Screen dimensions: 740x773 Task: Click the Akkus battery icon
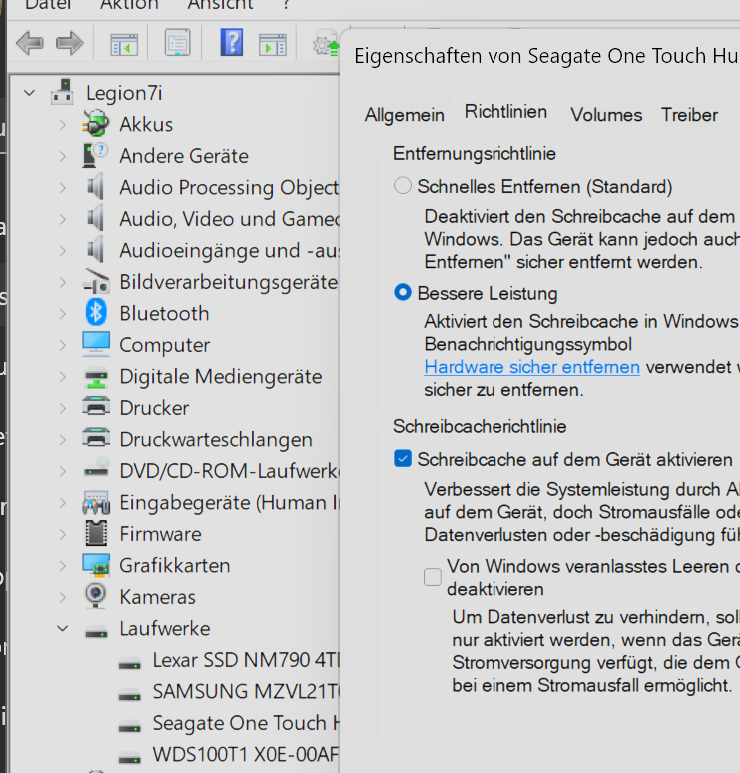point(96,124)
